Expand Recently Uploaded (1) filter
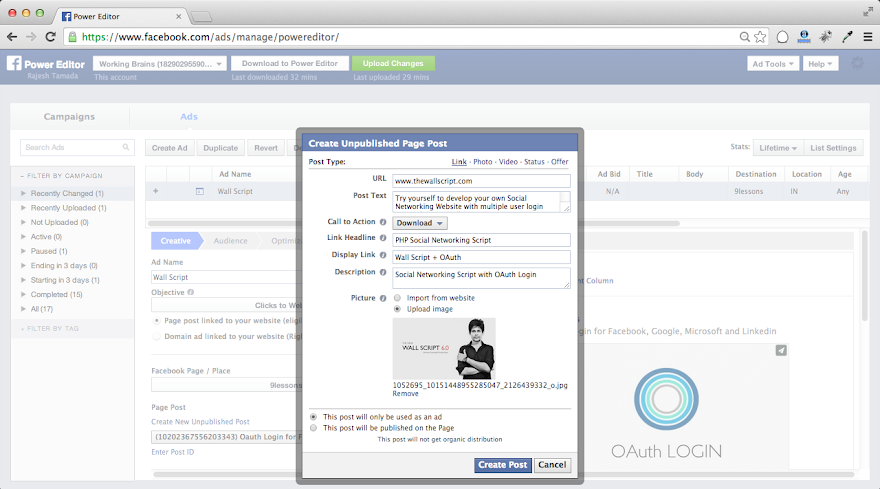The image size is (880, 489). [24, 208]
